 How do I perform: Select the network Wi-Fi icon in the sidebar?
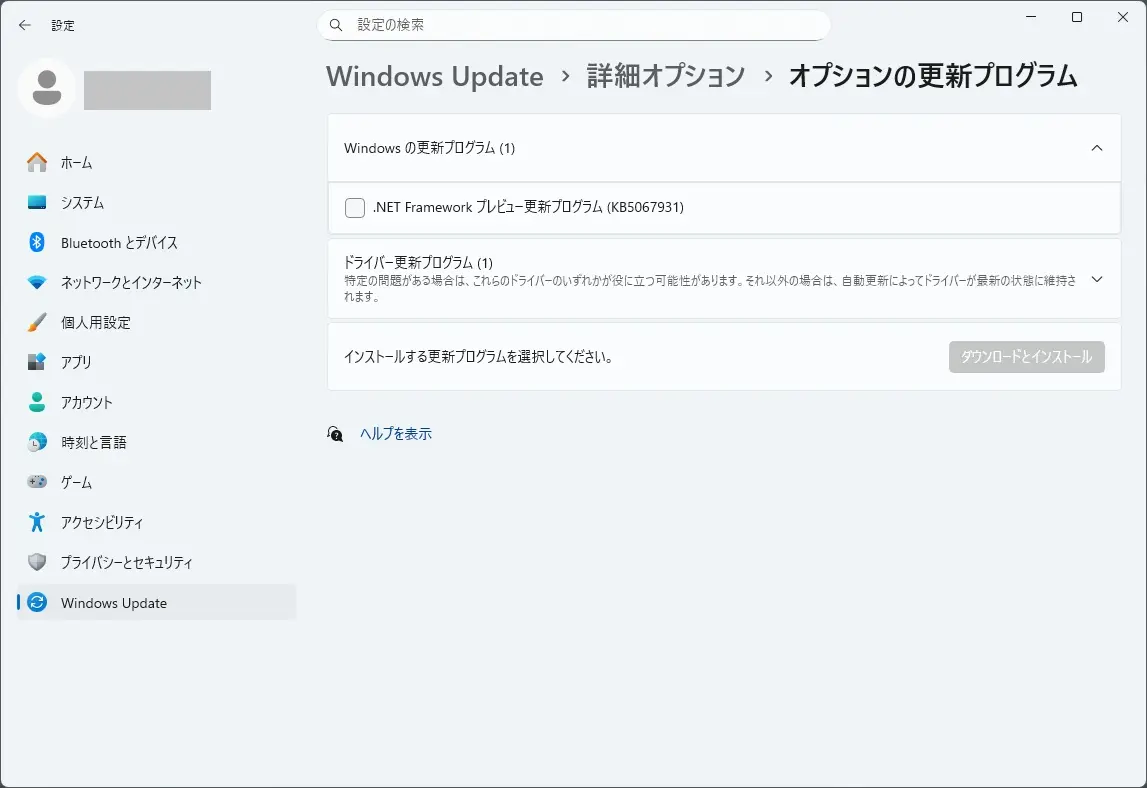(37, 282)
